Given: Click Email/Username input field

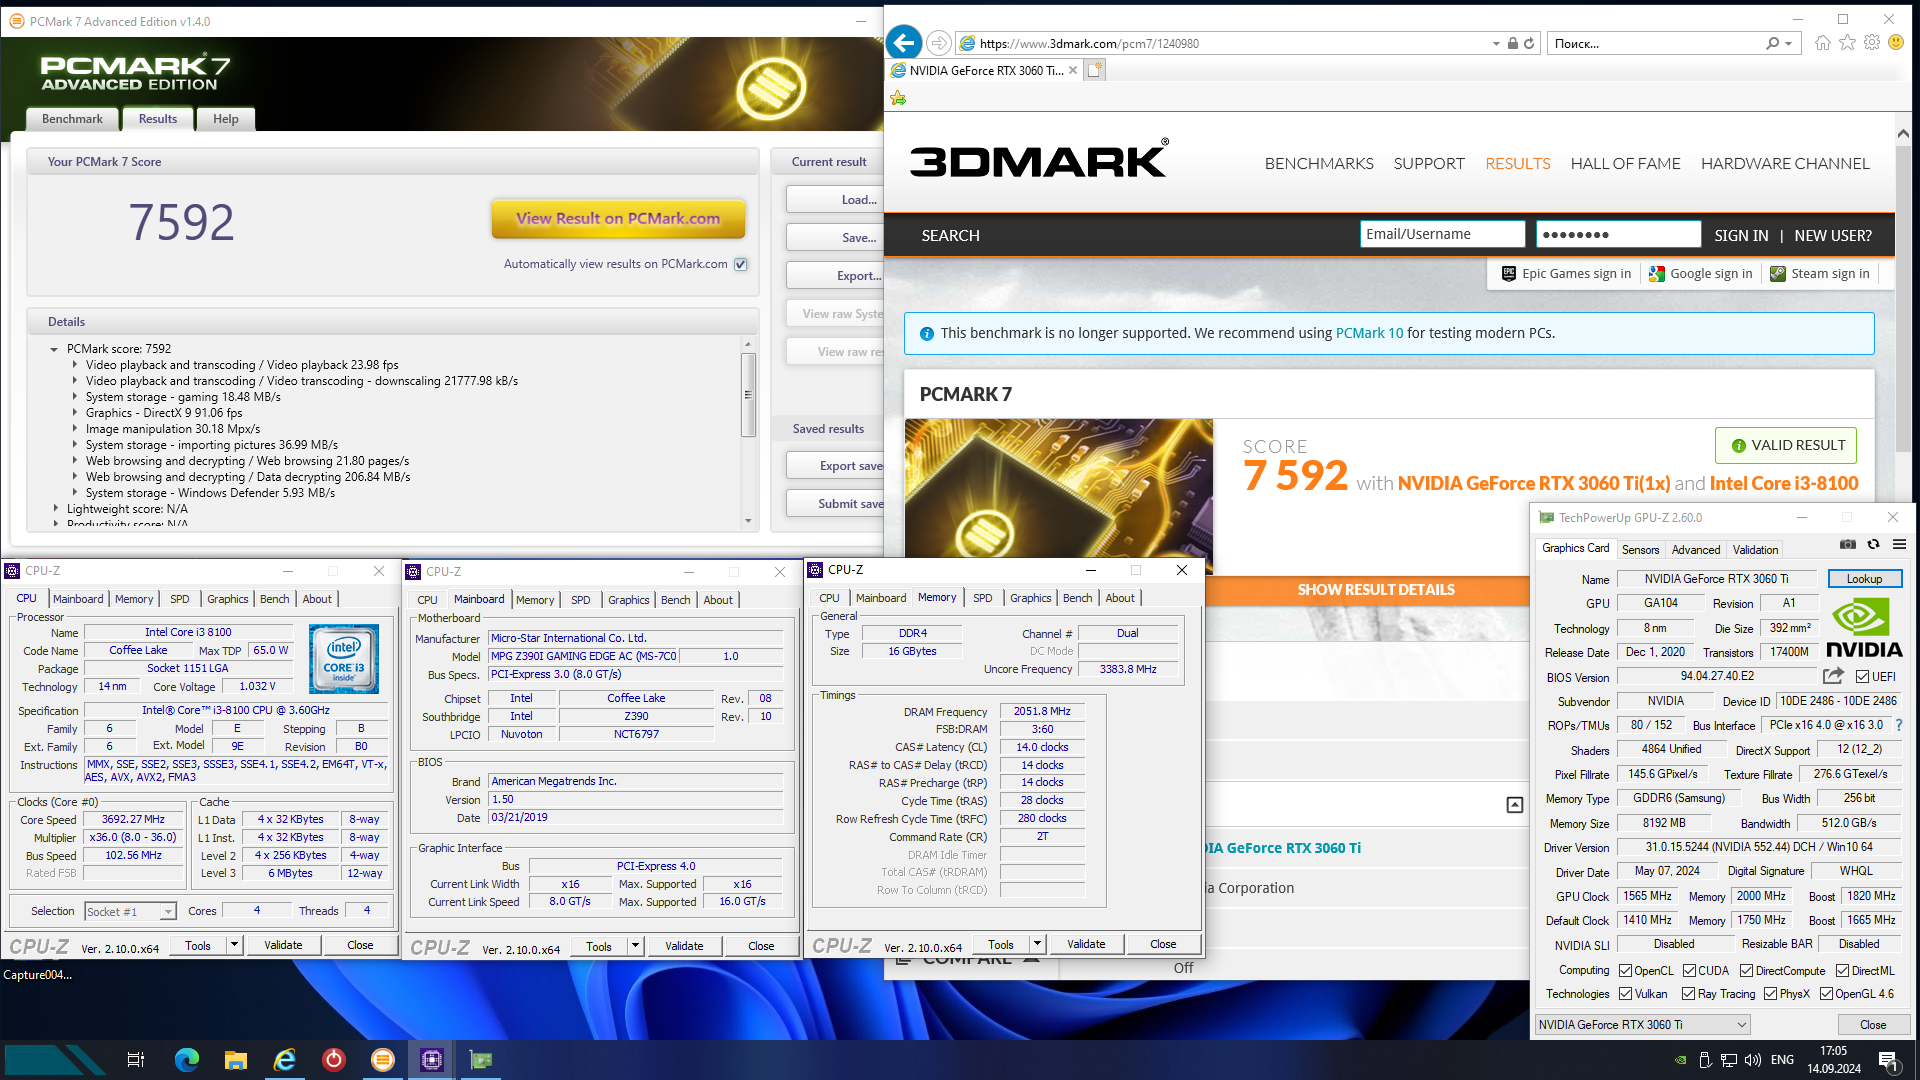Looking at the screenshot, I should [x=1442, y=234].
